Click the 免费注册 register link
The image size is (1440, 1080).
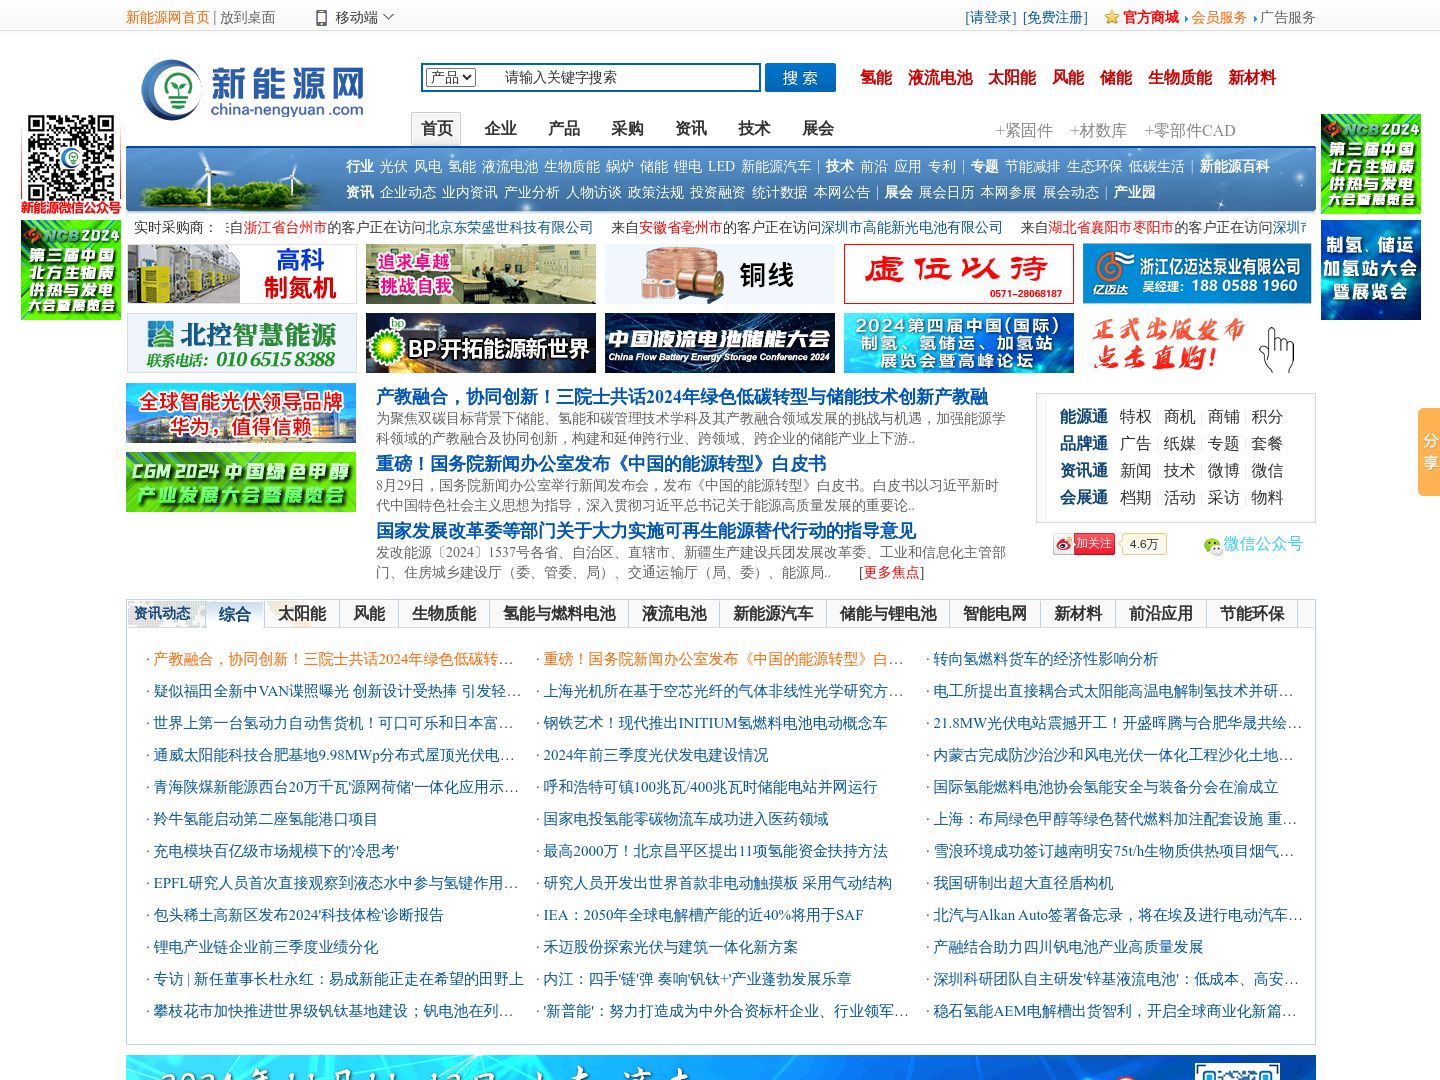pos(1055,17)
